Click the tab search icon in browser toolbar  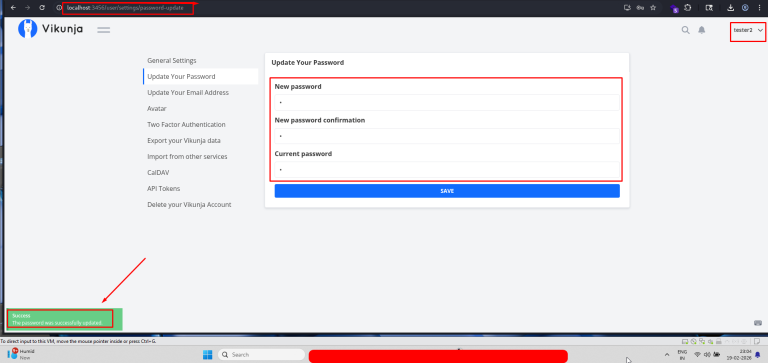709,8
